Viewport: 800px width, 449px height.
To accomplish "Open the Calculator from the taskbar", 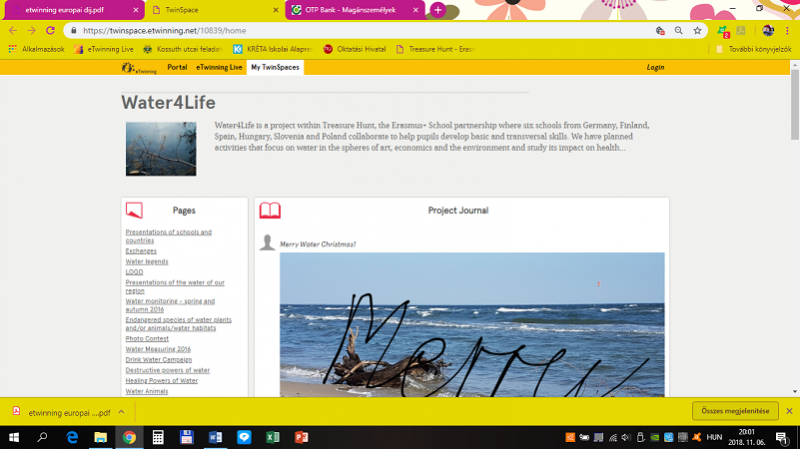I will coord(158,438).
